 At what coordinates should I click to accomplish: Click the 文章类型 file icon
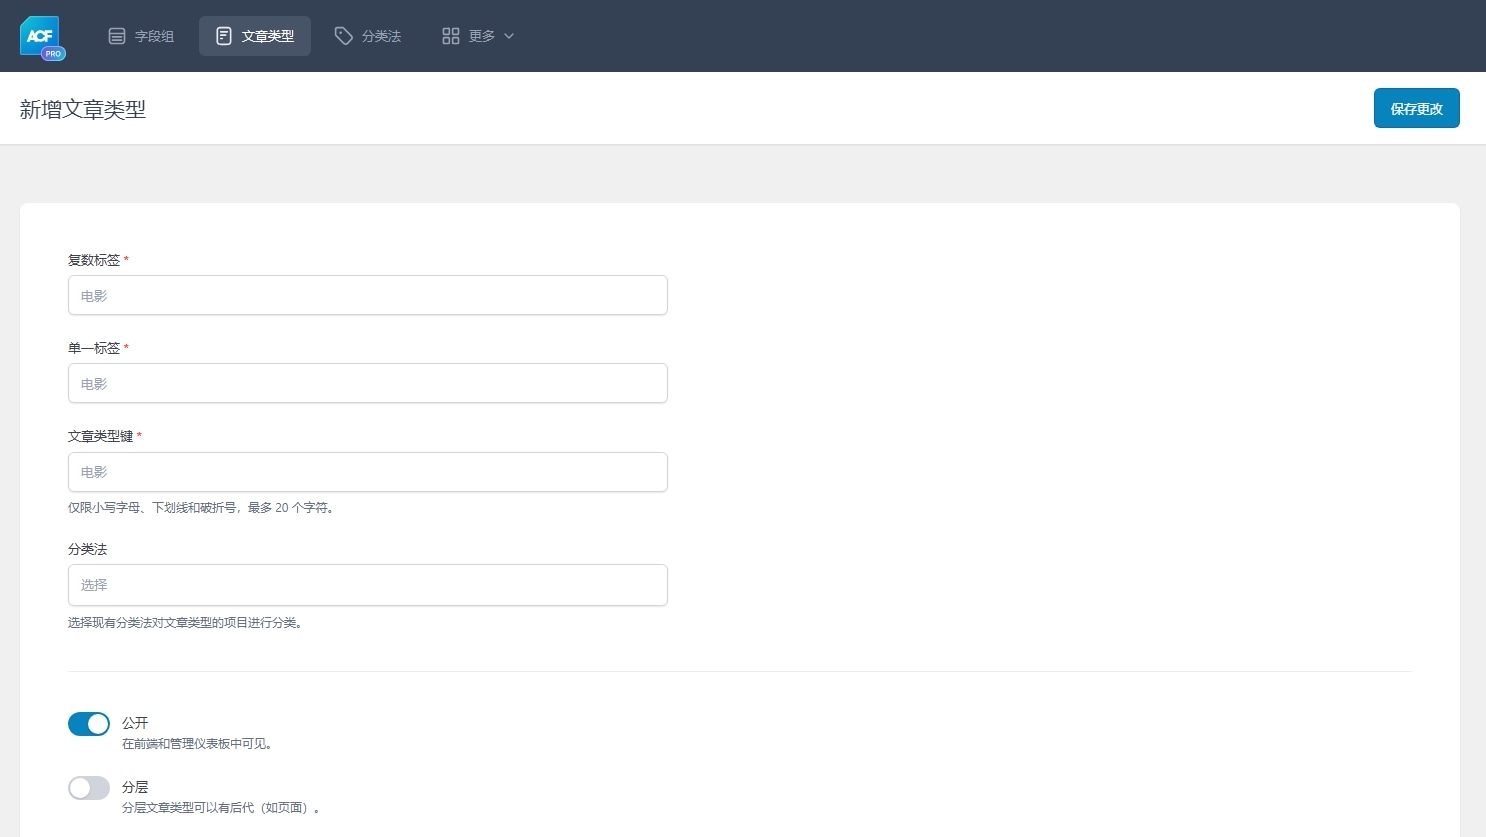click(223, 36)
